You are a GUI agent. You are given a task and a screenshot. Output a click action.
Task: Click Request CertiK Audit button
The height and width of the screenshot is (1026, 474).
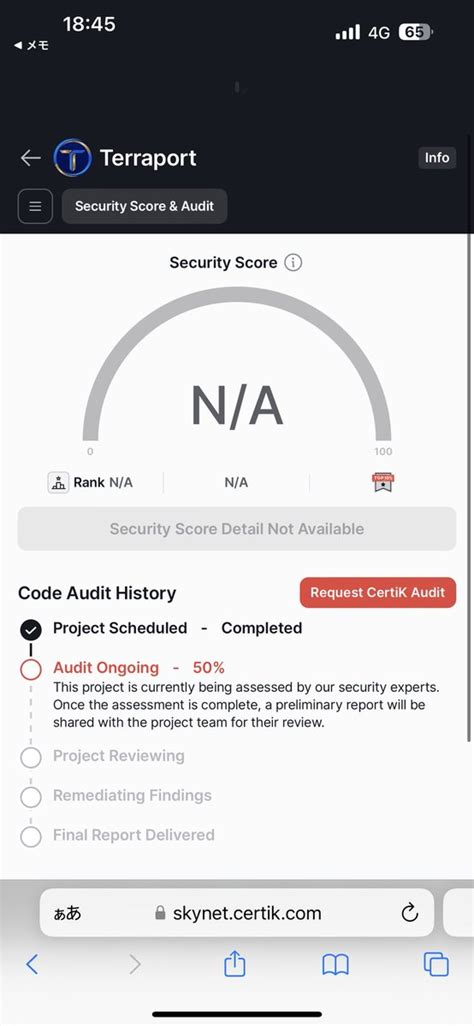tap(378, 593)
